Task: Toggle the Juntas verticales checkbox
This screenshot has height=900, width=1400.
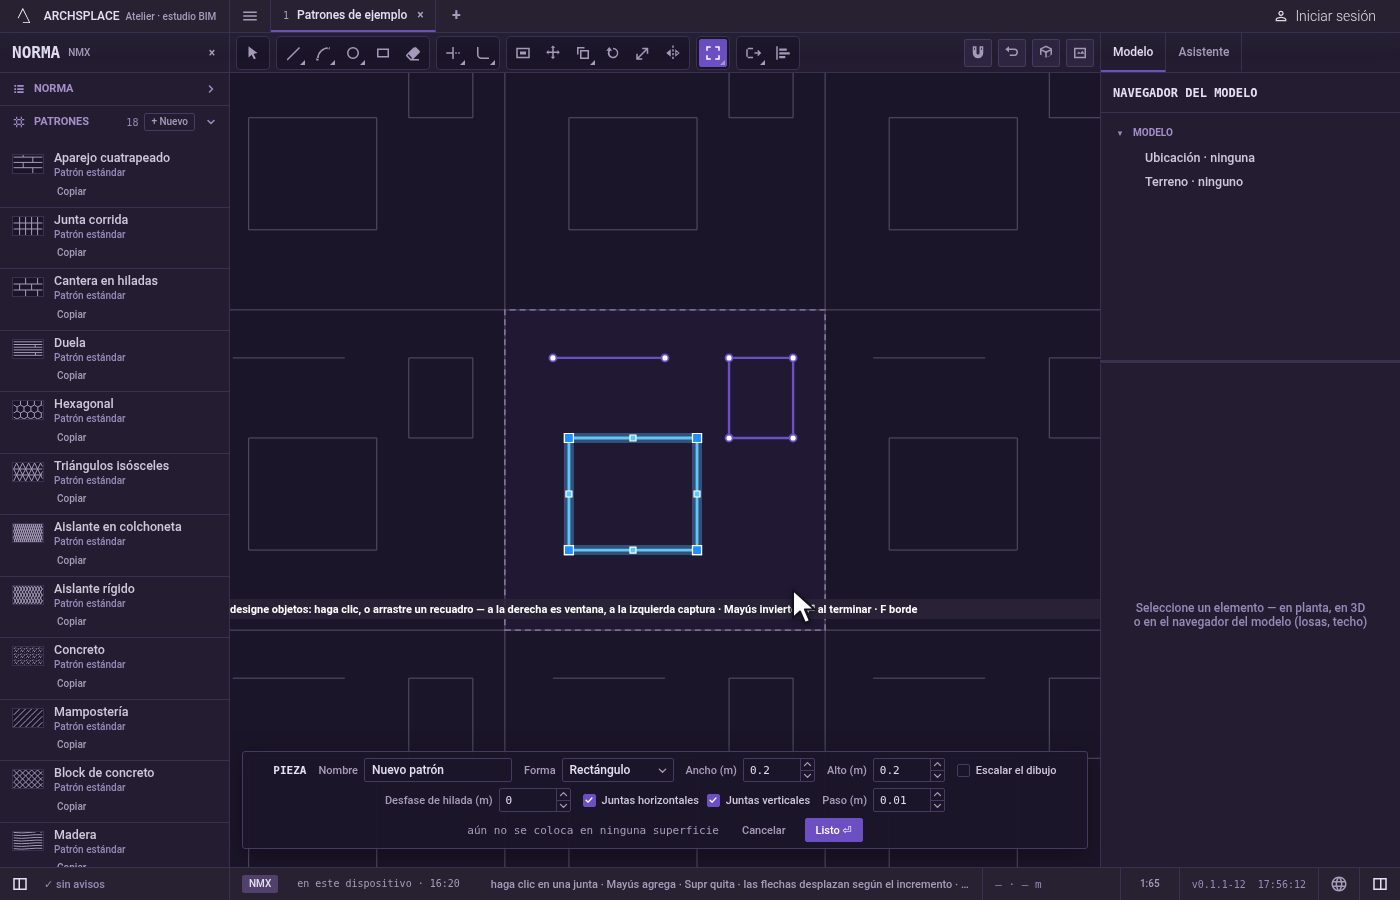Action: 713,800
